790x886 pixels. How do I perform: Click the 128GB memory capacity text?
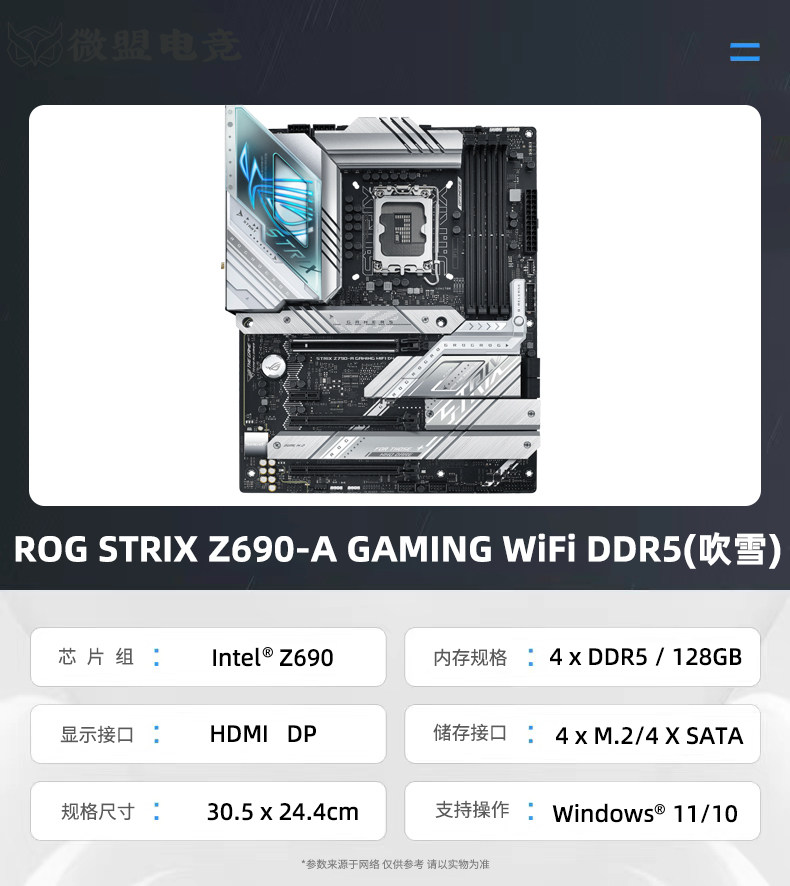coord(707,657)
